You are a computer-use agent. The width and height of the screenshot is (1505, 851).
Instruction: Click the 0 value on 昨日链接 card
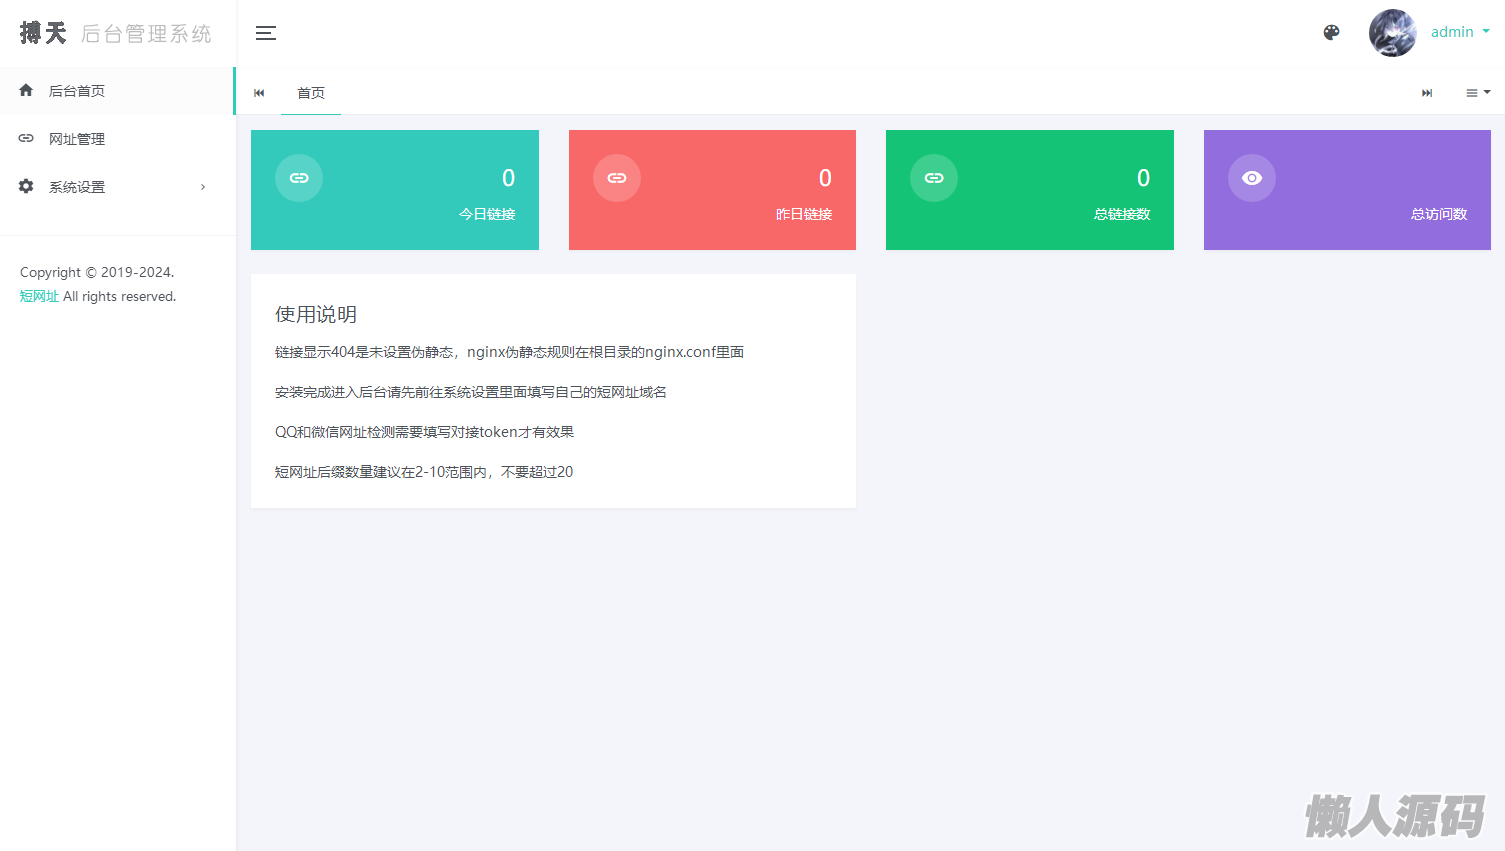(825, 178)
